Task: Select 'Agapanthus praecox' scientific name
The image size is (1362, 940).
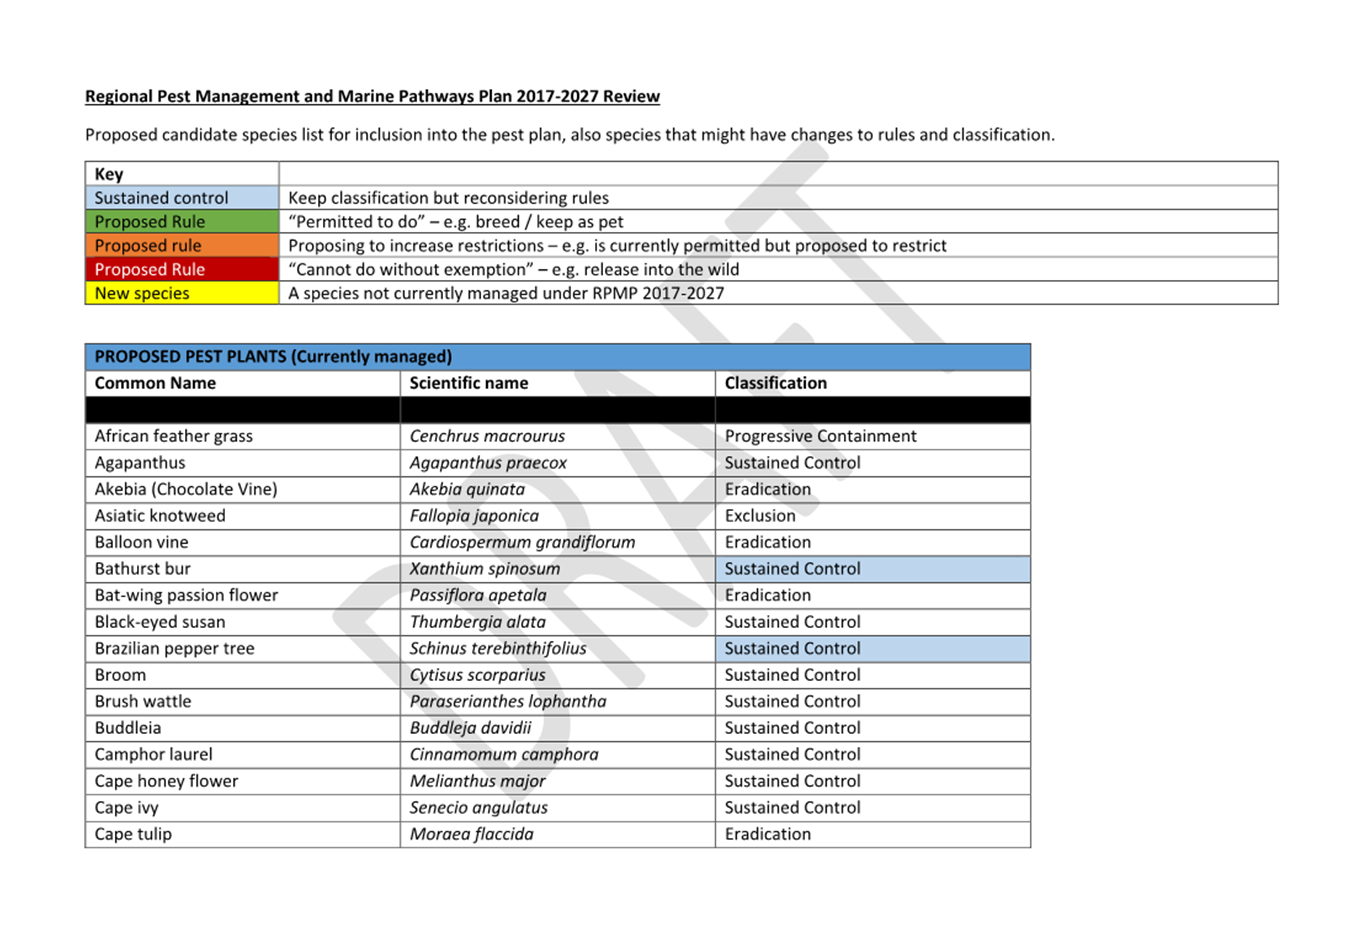Action: [558, 463]
